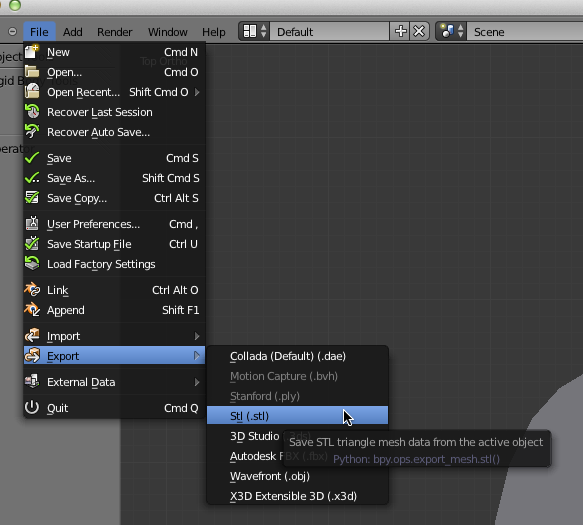Viewport: 583px width, 525px height.
Task: Collapse the info header menus
Action: click(12, 32)
